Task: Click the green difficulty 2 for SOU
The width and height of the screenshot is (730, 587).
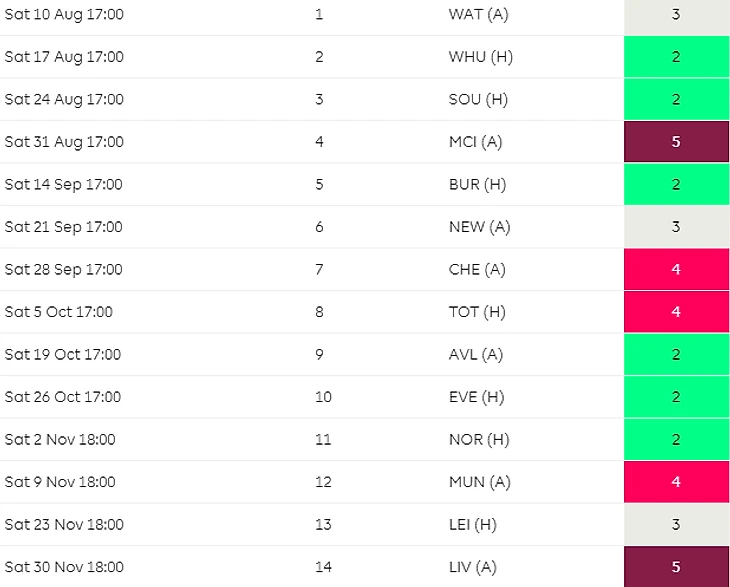Action: click(676, 99)
